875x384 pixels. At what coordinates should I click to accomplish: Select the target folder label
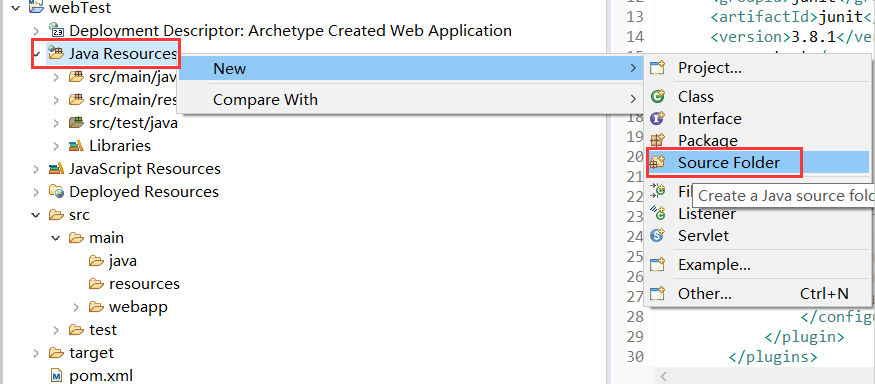pos(92,353)
